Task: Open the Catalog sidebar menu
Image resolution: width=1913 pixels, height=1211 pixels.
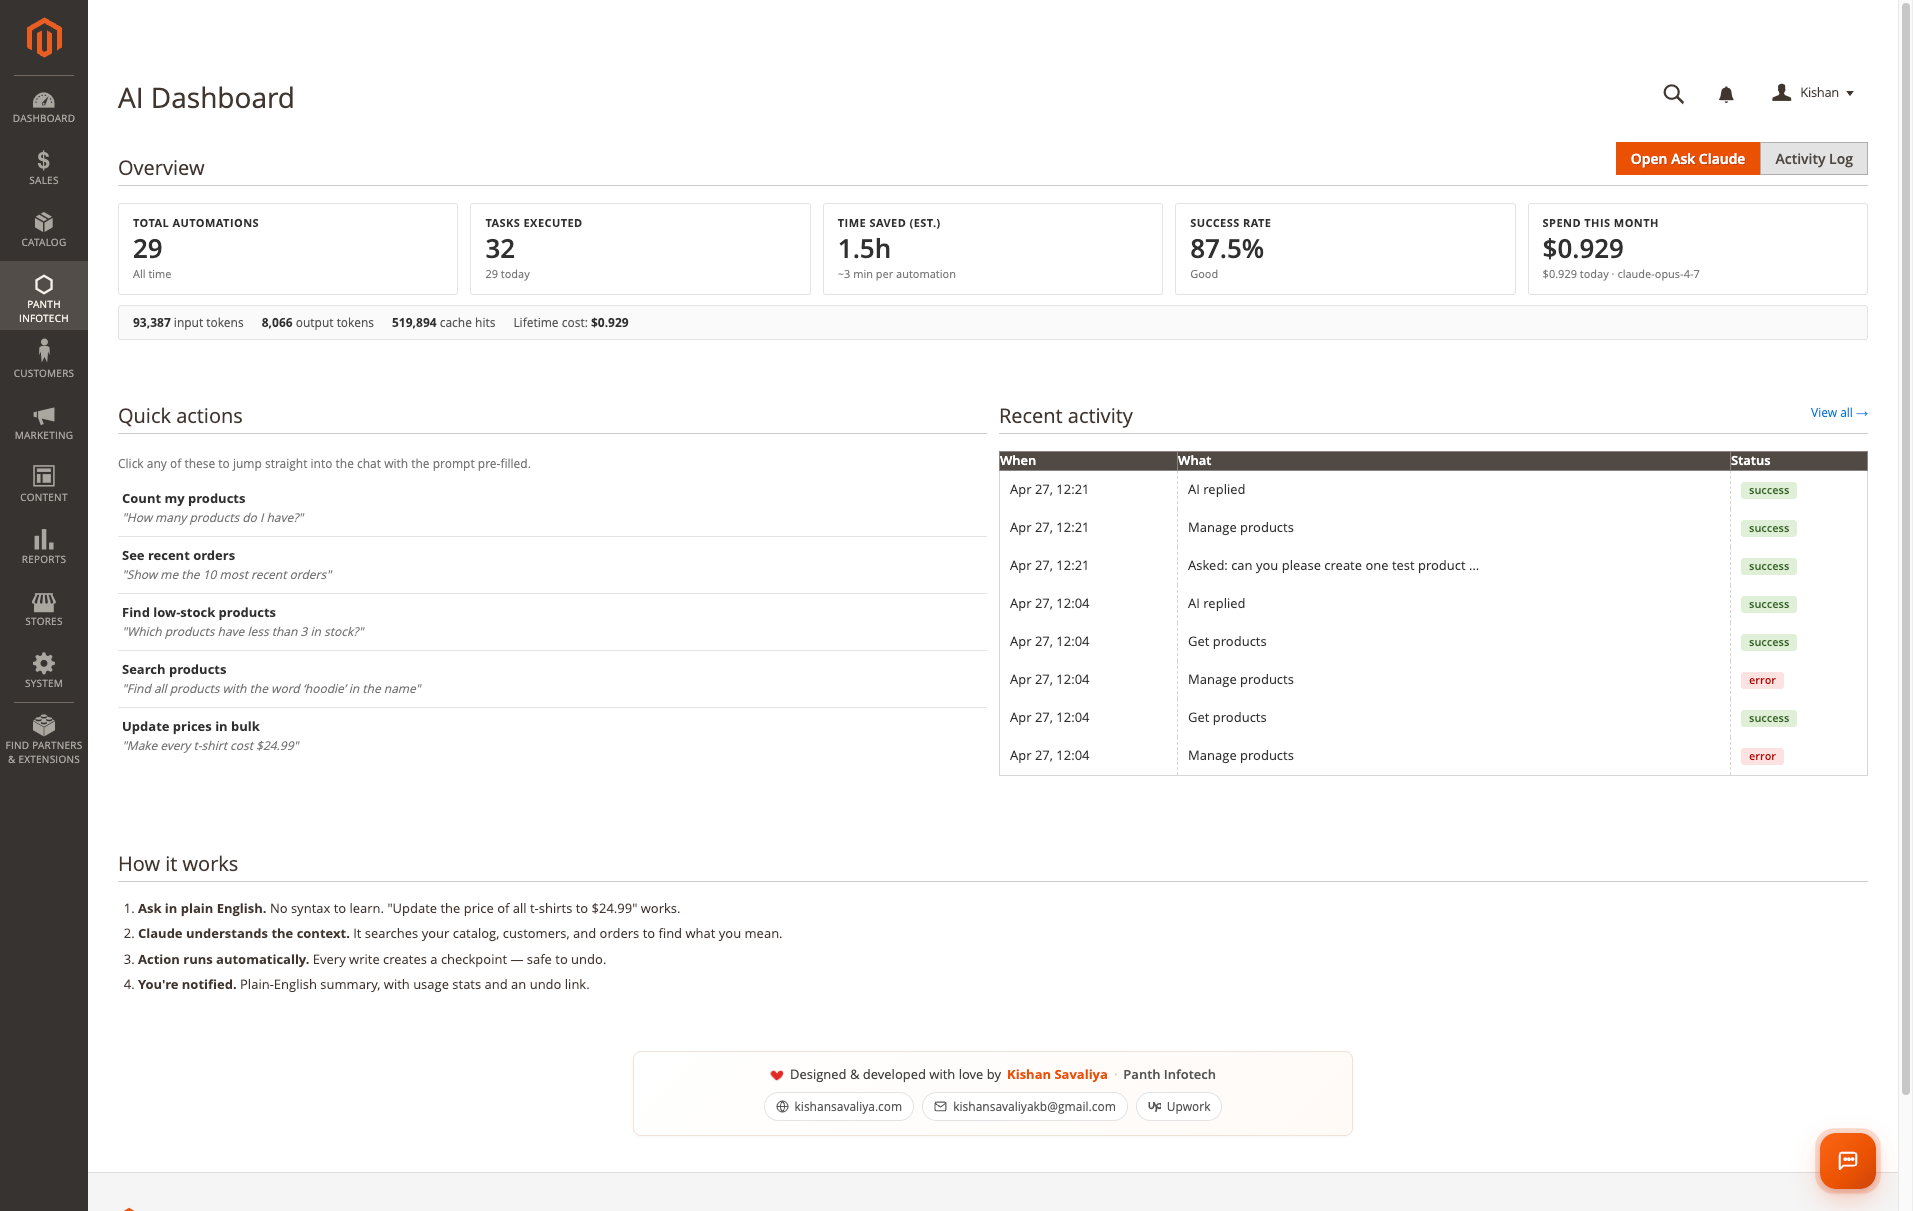Action: point(44,230)
